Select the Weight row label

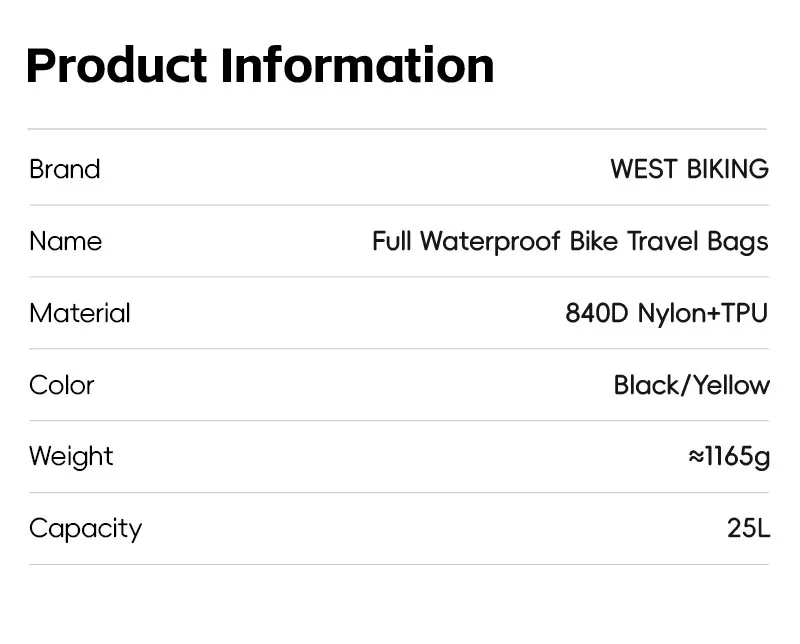point(71,457)
